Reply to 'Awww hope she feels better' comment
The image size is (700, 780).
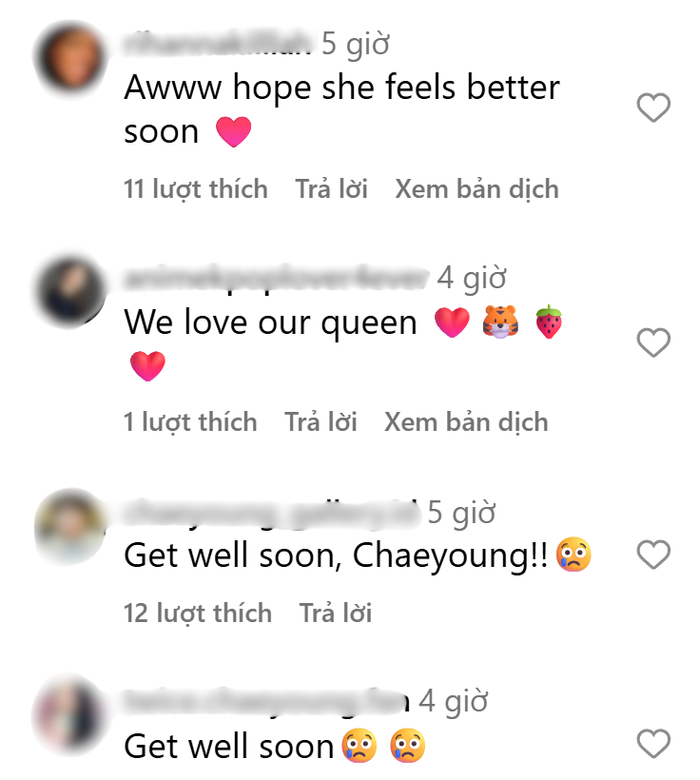(331, 189)
